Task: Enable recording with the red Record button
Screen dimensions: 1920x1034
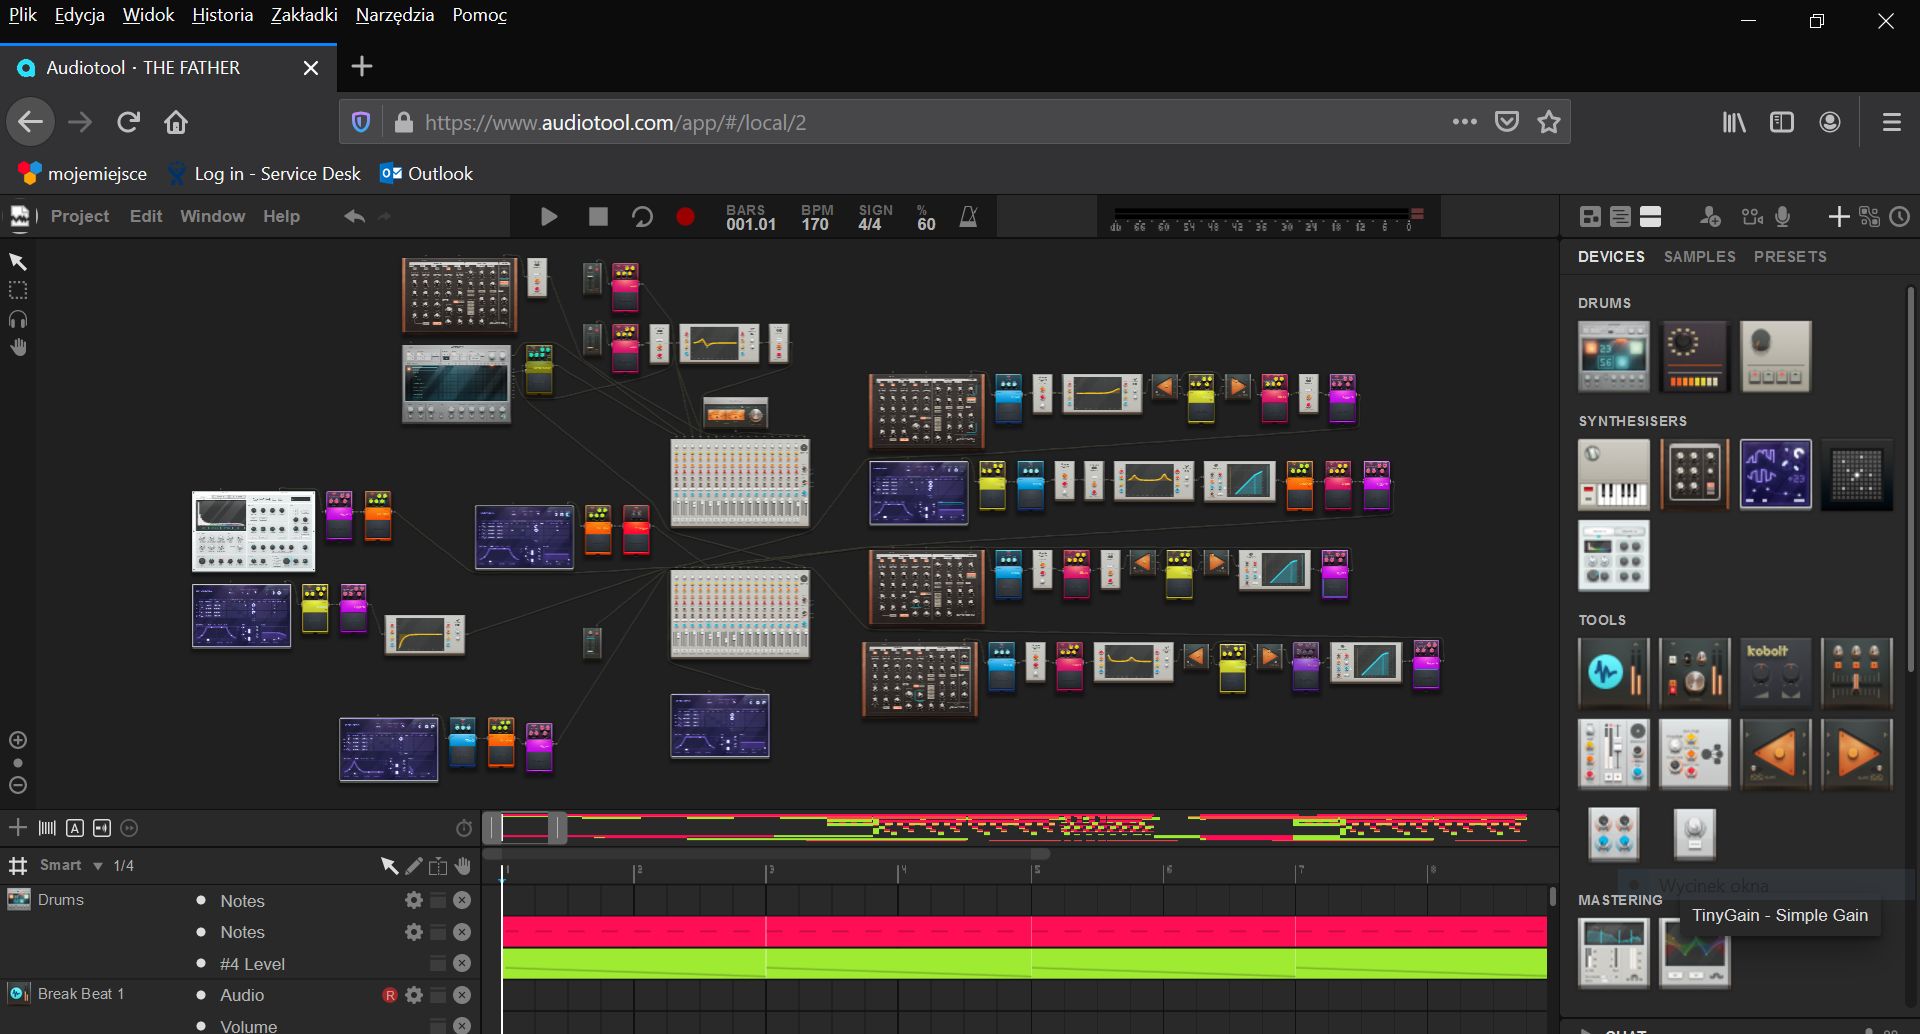Action: (686, 215)
